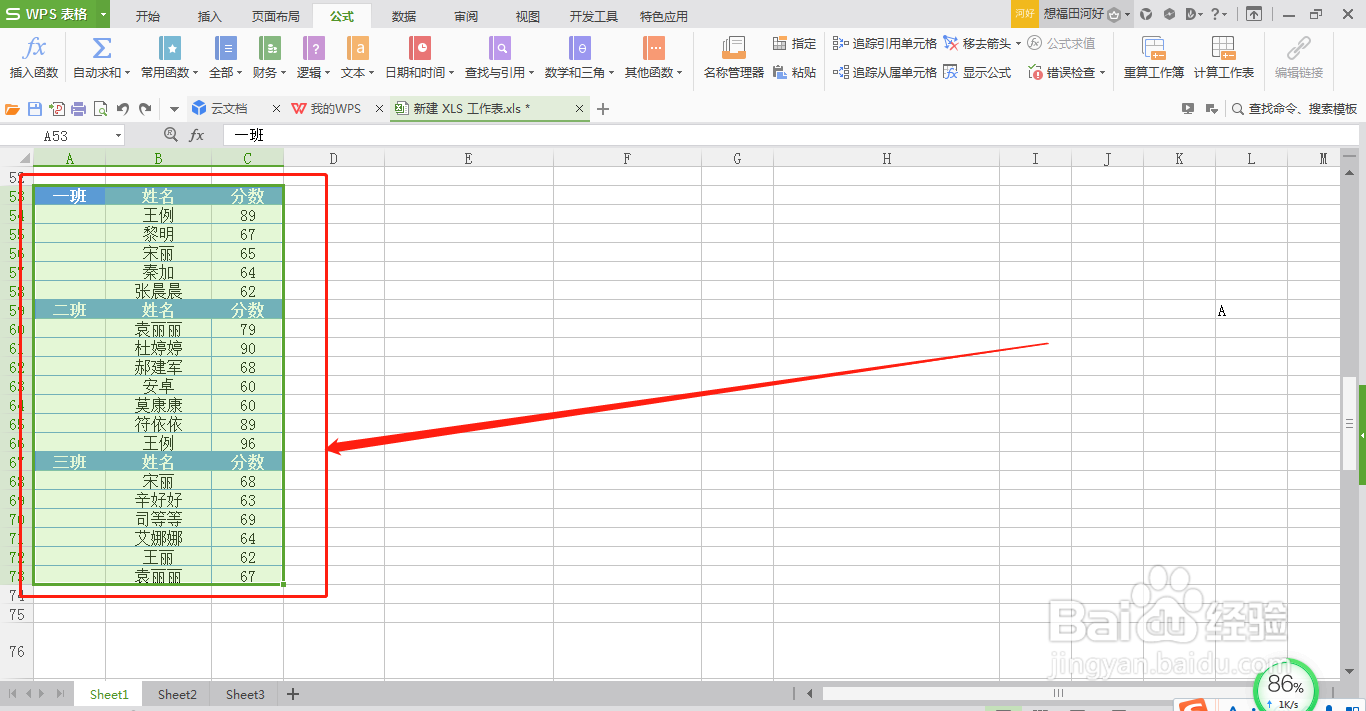Switch to the 视图 ribbon tab
Viewport: 1366px width, 711px height.
pyautogui.click(x=528, y=16)
